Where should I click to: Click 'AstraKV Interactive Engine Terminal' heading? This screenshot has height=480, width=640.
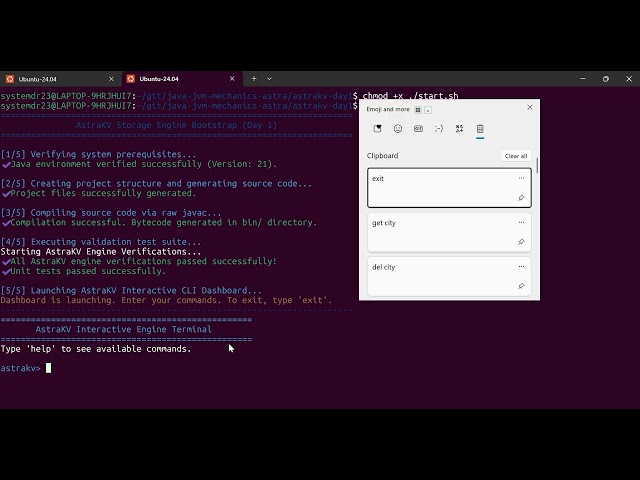(124, 329)
